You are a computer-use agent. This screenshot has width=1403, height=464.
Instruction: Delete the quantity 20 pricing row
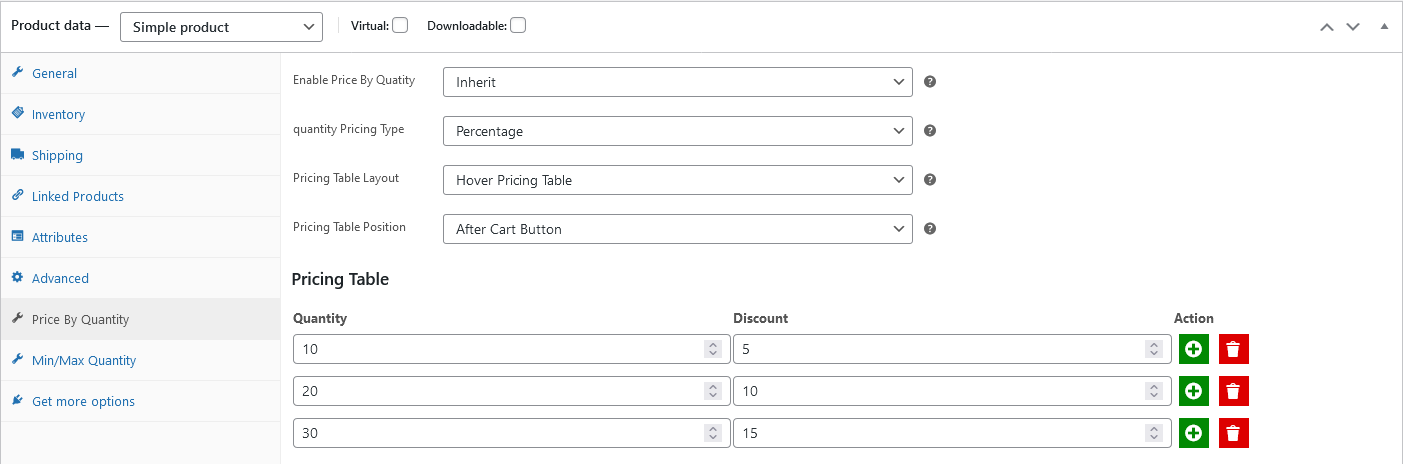coord(1234,391)
